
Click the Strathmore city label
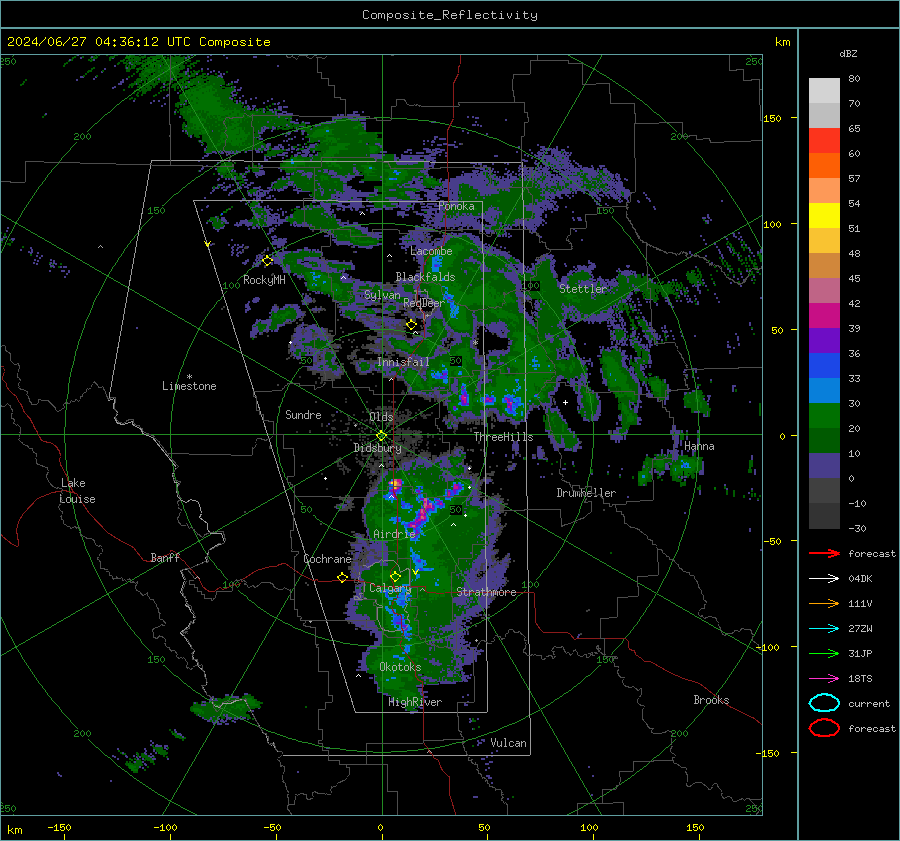[x=486, y=592]
